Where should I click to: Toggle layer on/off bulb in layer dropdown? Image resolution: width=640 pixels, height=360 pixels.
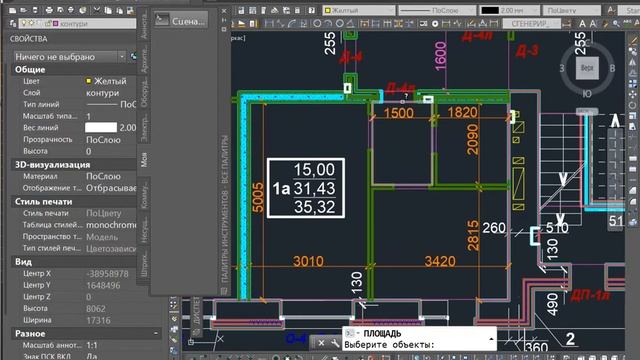[x=24, y=24]
